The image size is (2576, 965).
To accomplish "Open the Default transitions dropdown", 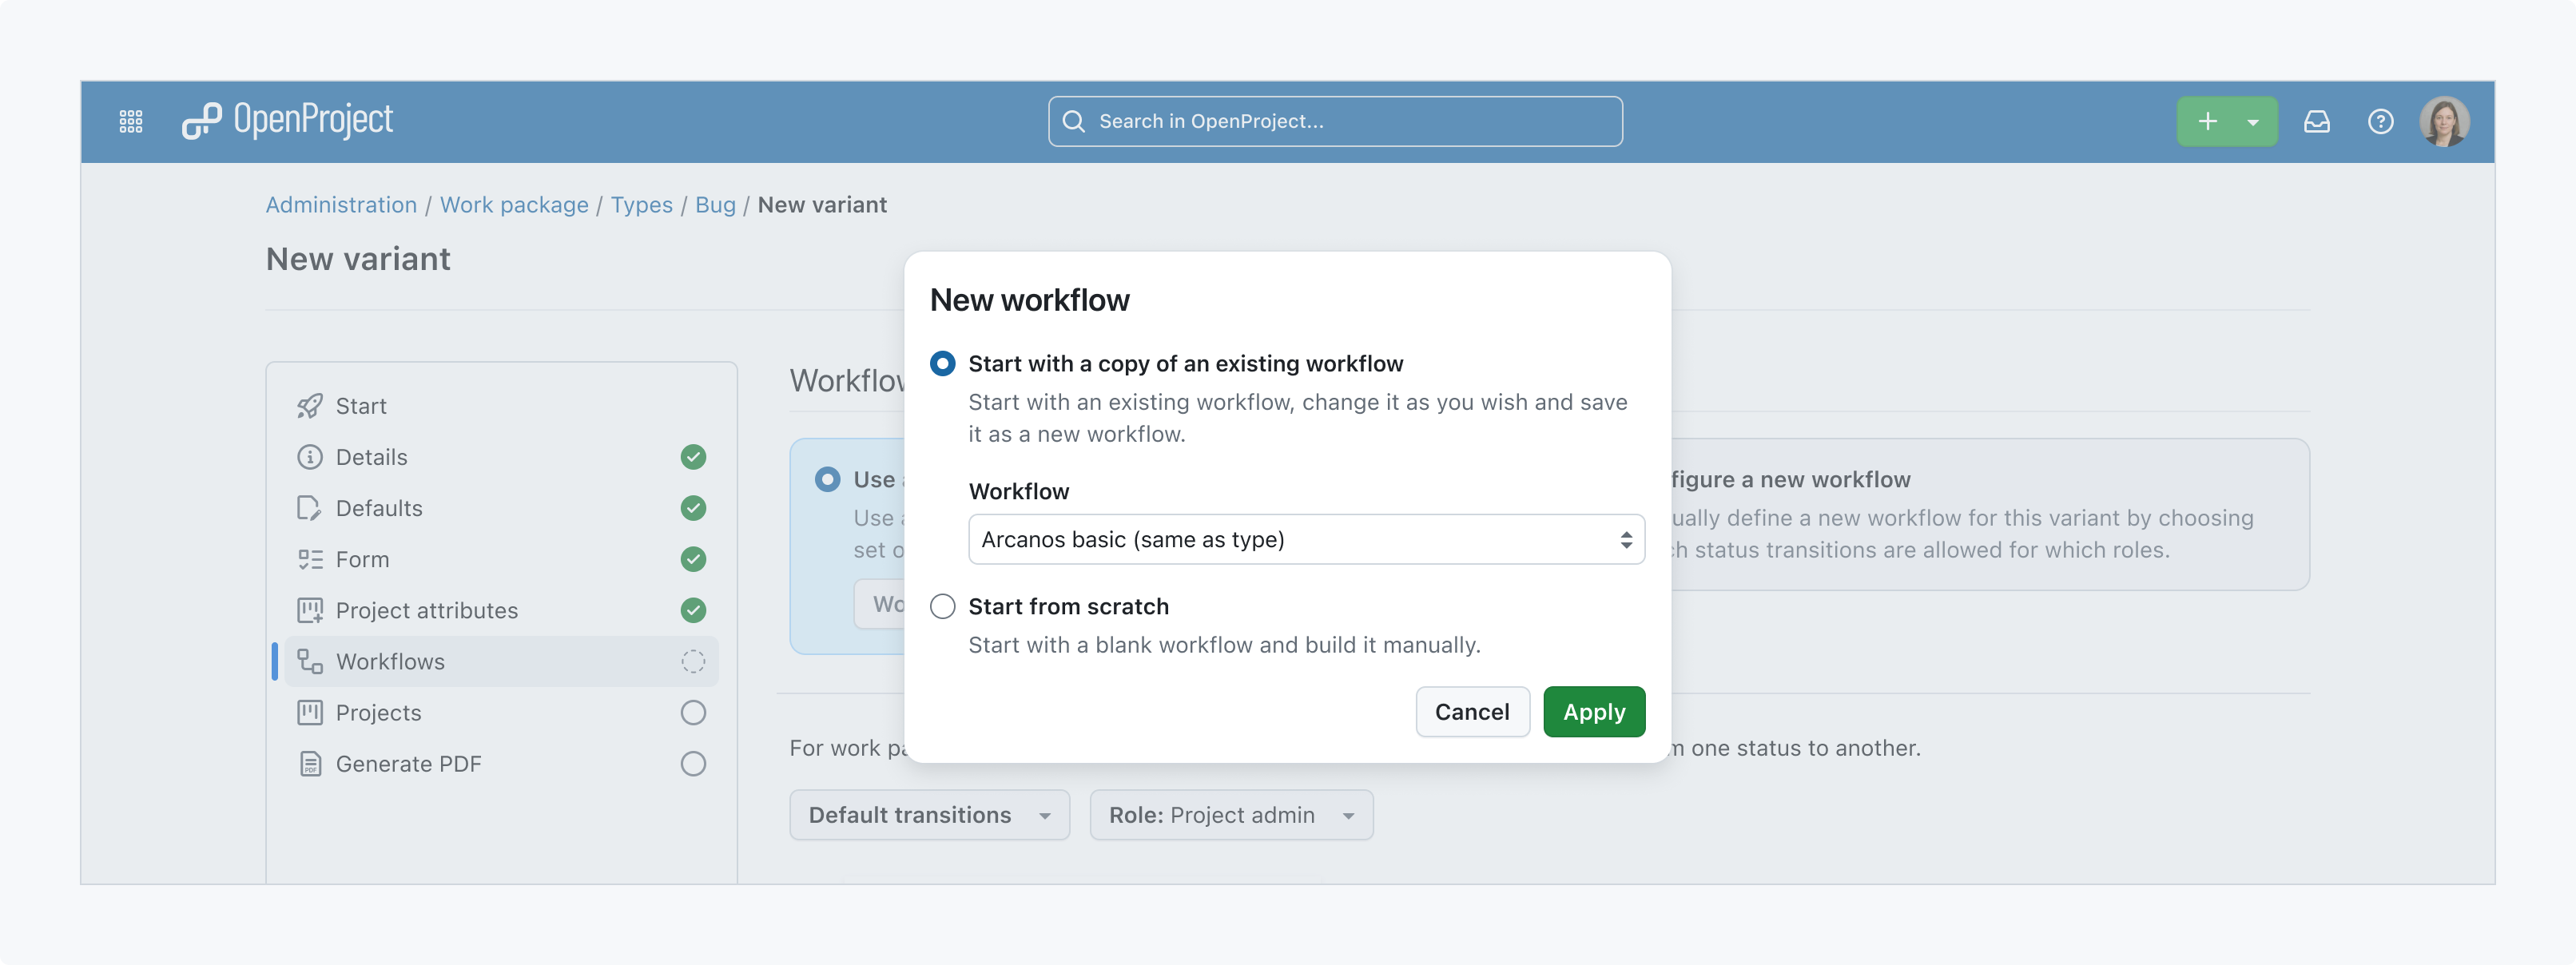I will point(929,815).
